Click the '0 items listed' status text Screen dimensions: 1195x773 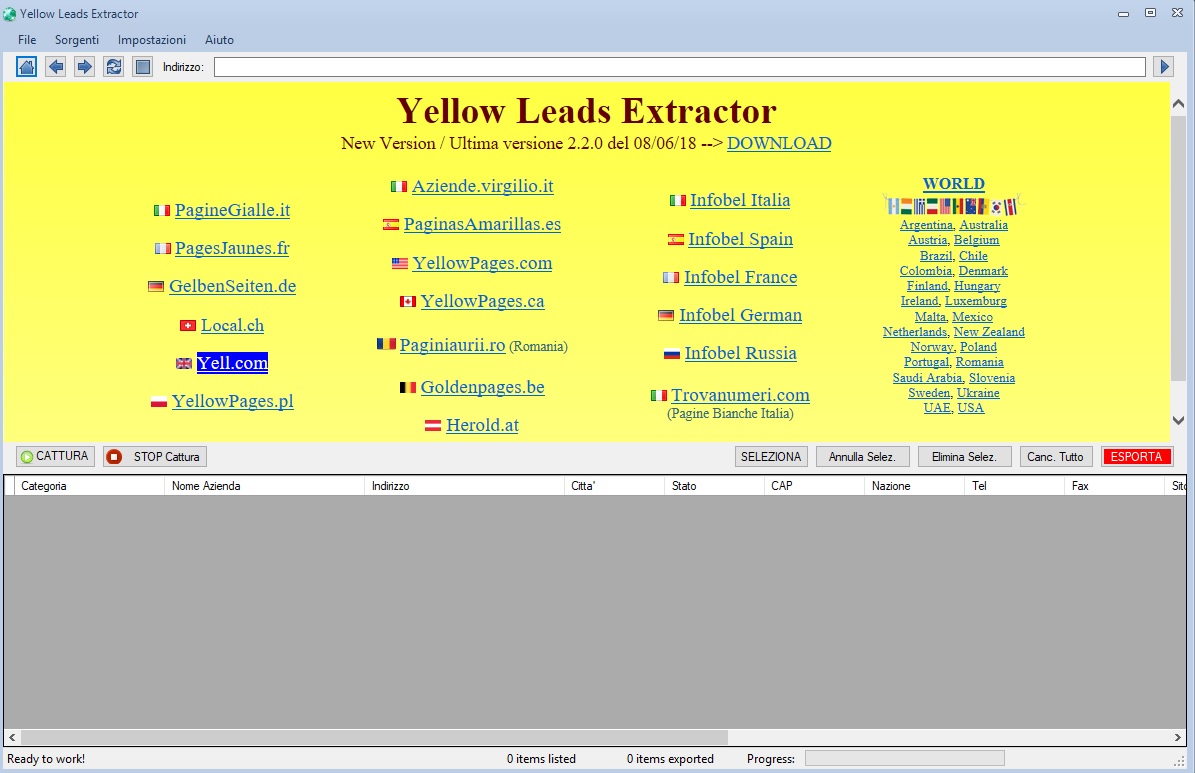pyautogui.click(x=541, y=759)
